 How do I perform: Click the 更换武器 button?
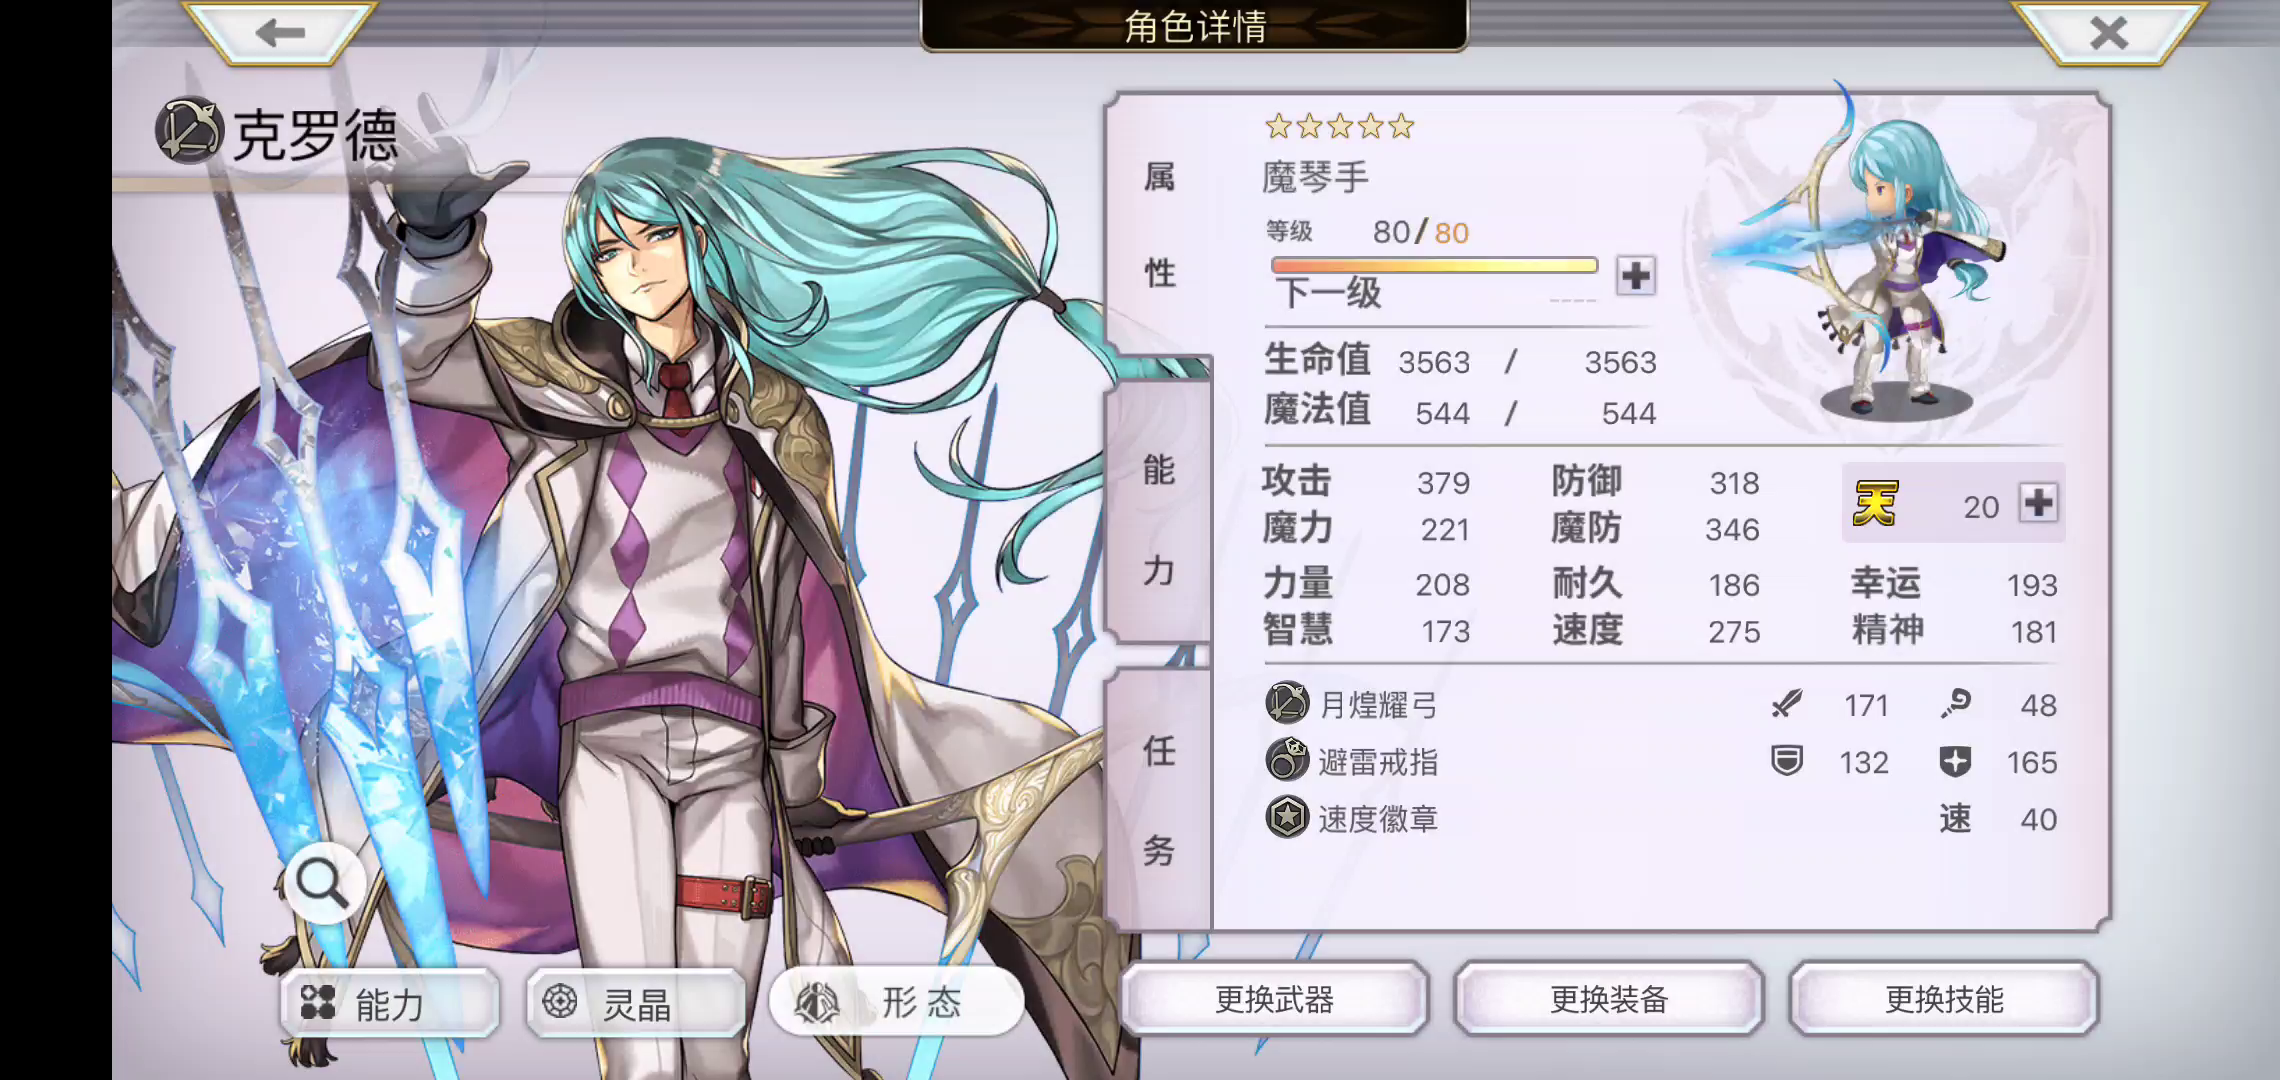pos(1274,999)
